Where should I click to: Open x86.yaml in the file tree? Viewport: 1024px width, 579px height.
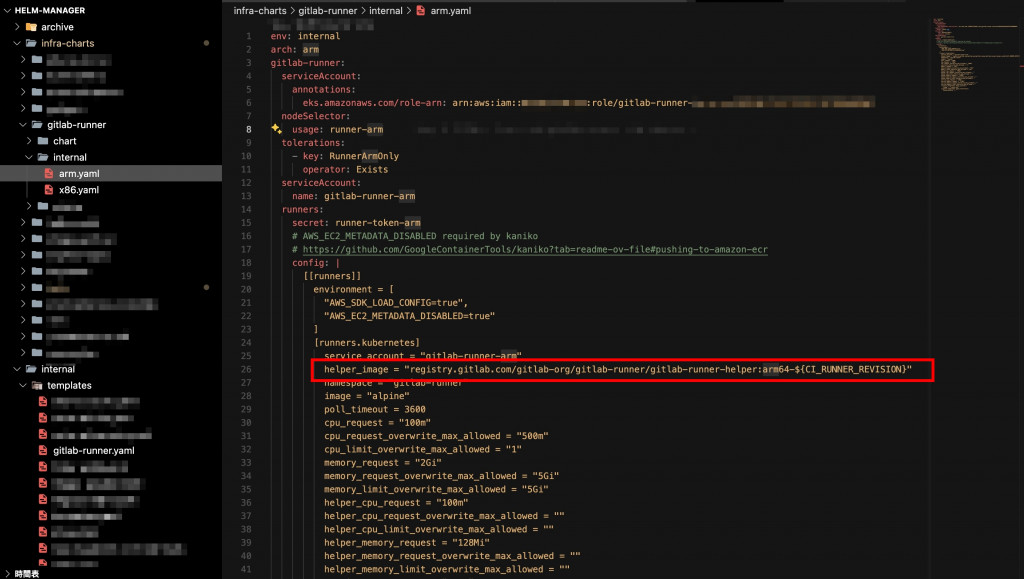pos(79,190)
